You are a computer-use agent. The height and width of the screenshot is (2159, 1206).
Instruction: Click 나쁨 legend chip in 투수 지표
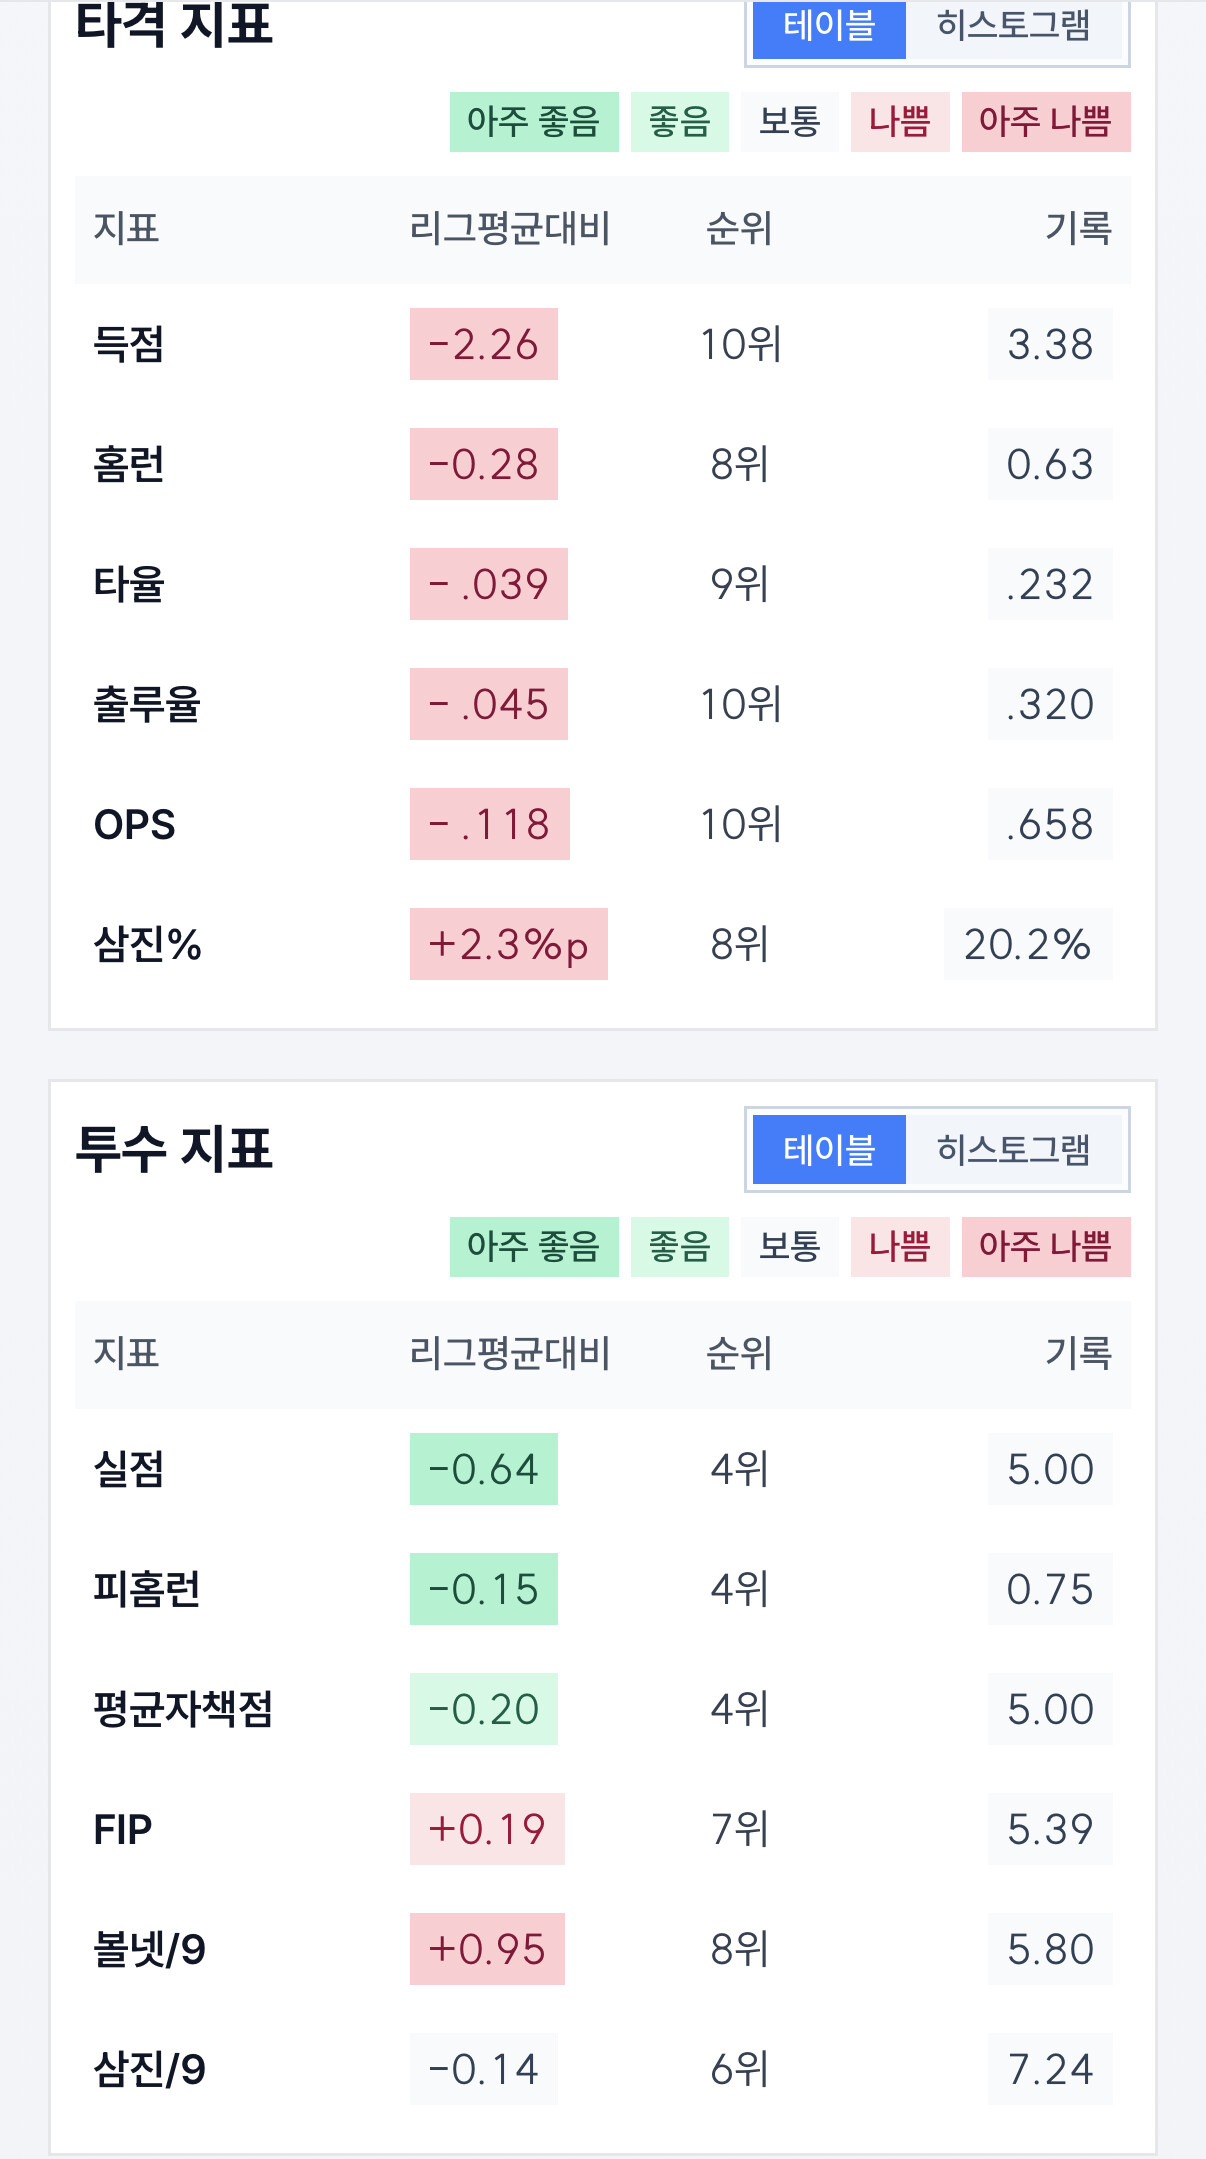point(900,1247)
